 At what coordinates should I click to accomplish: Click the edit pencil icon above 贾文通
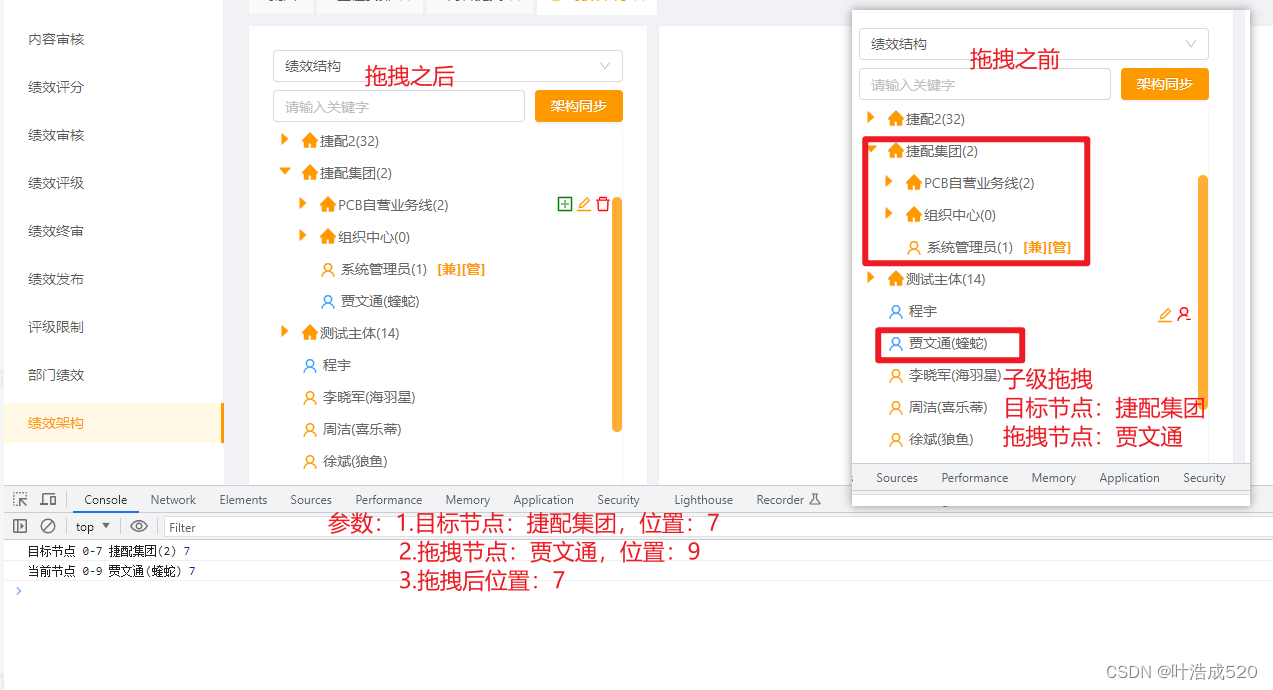[x=1163, y=313]
